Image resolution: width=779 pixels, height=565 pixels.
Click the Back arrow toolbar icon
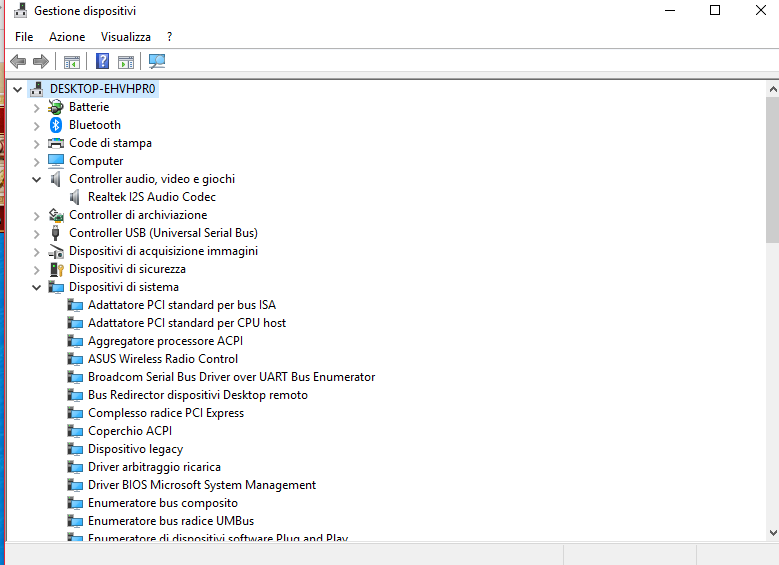coord(18,62)
